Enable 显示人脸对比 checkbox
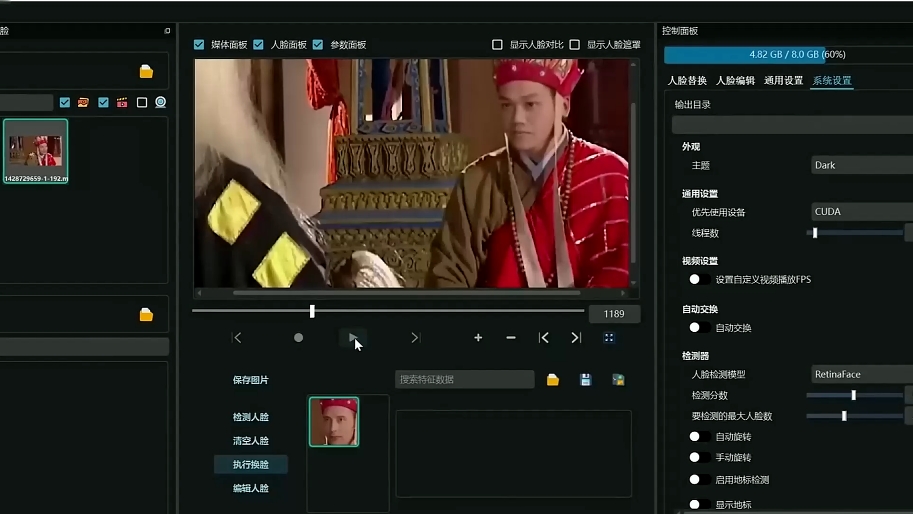This screenshot has height=514, width=913. pos(497,45)
